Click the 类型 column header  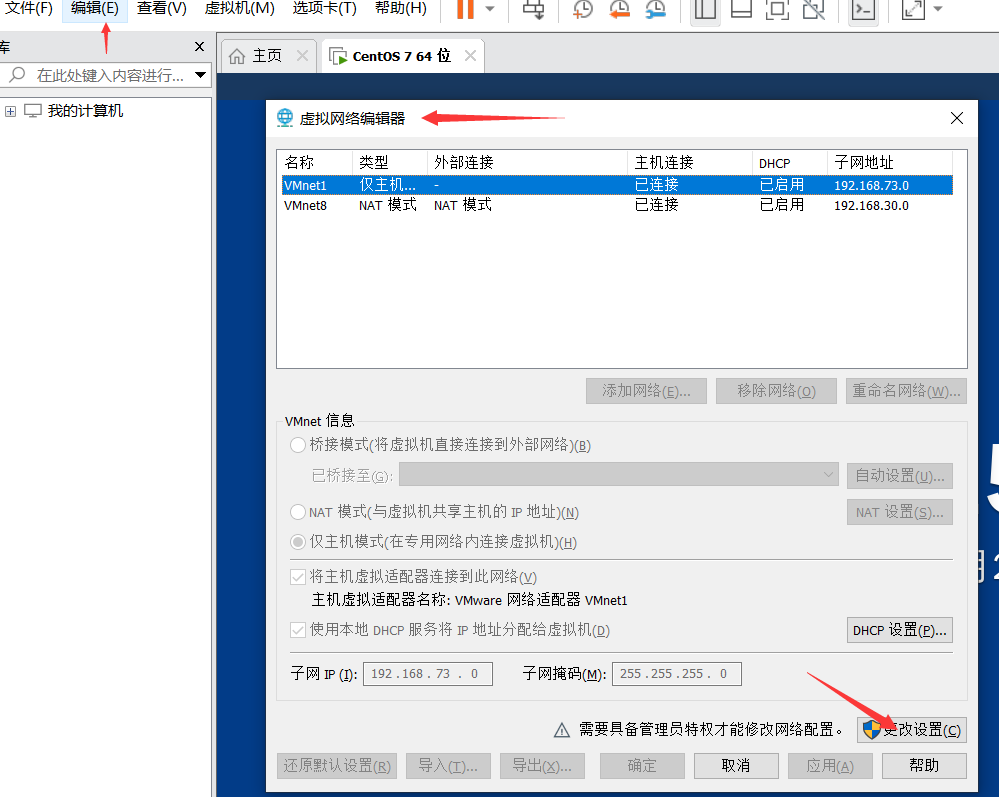[389, 162]
